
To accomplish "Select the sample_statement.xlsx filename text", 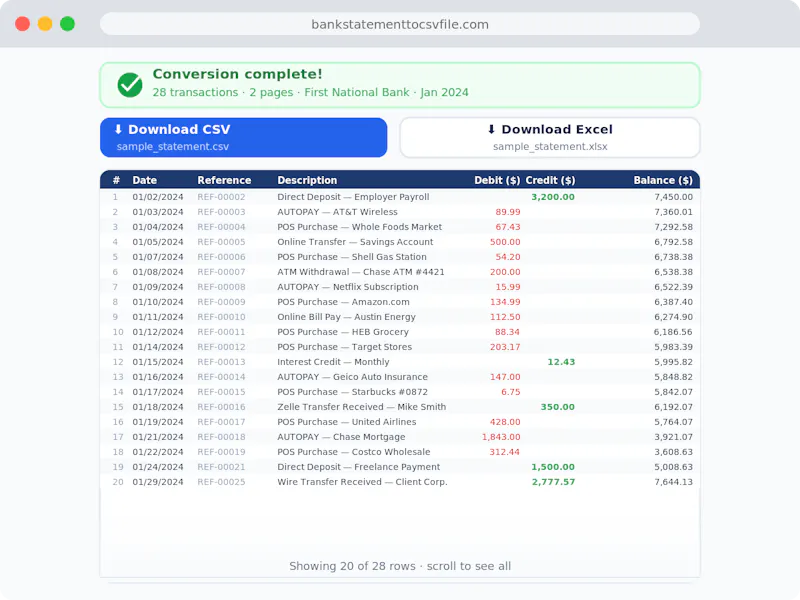I will pyautogui.click(x=550, y=146).
